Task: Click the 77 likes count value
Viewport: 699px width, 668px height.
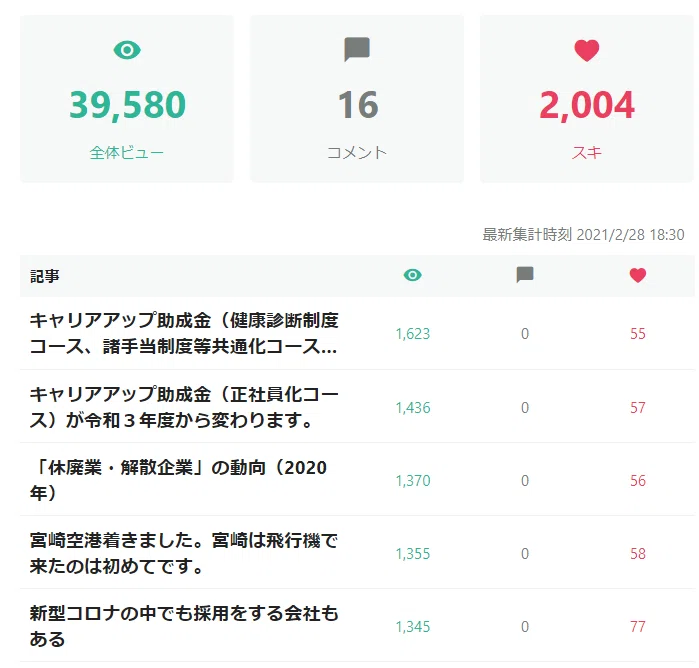Action: 637,627
